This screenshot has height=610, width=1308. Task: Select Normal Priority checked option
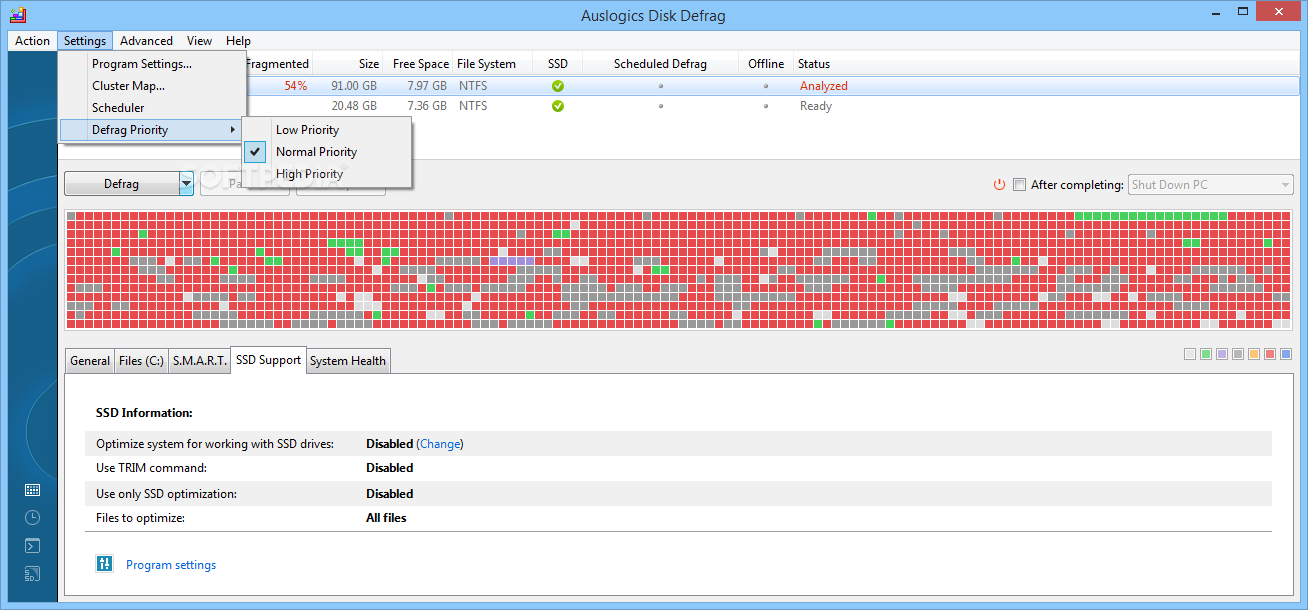pos(327,152)
